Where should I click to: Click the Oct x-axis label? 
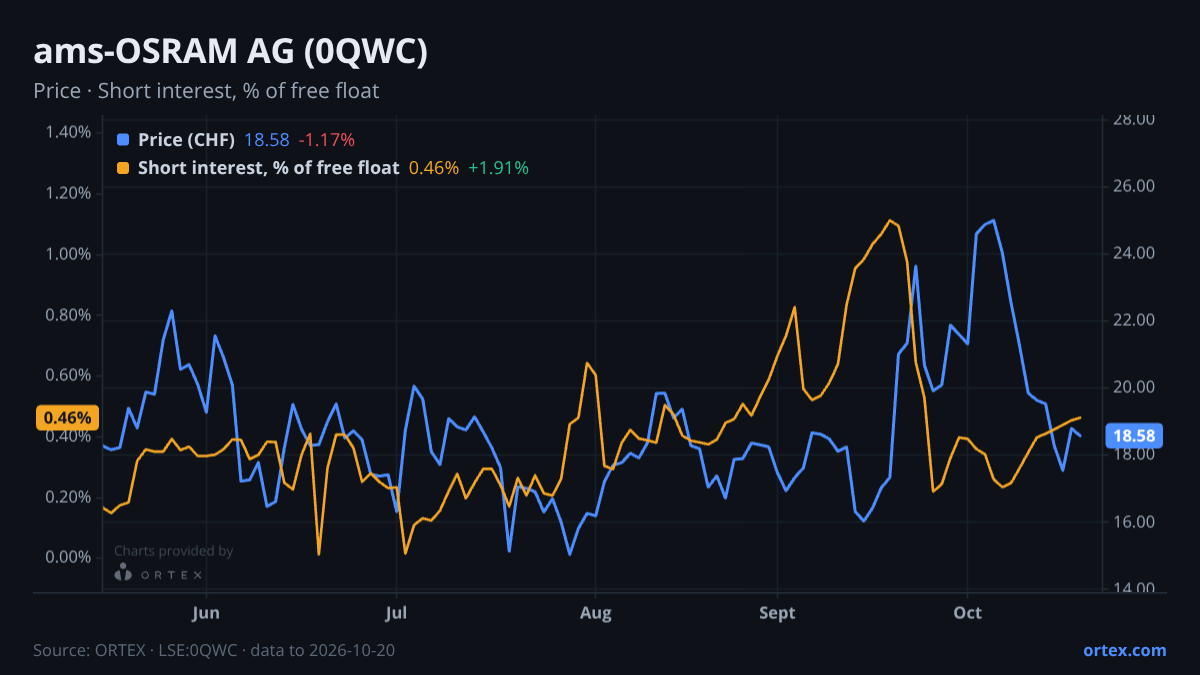[x=967, y=612]
